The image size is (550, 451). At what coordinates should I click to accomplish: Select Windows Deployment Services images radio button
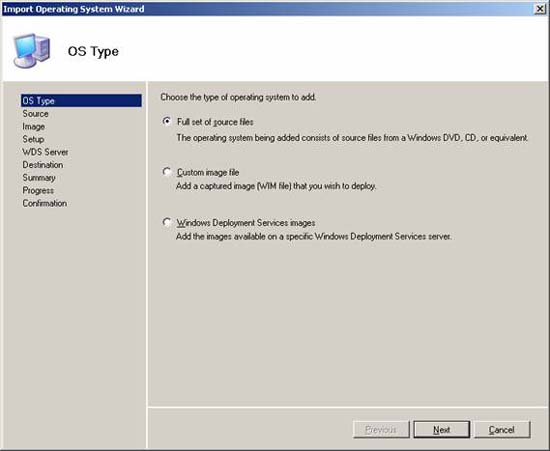point(167,222)
